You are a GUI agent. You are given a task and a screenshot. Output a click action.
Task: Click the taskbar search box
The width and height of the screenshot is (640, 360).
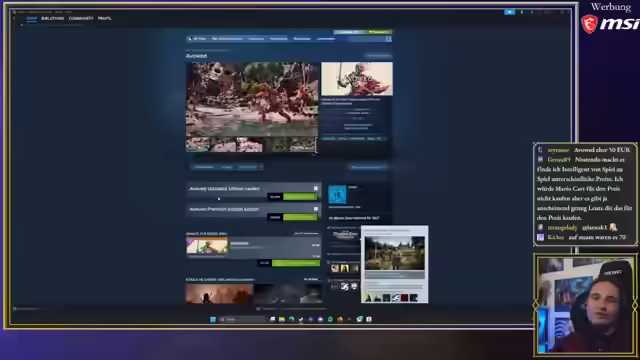pos(242,319)
